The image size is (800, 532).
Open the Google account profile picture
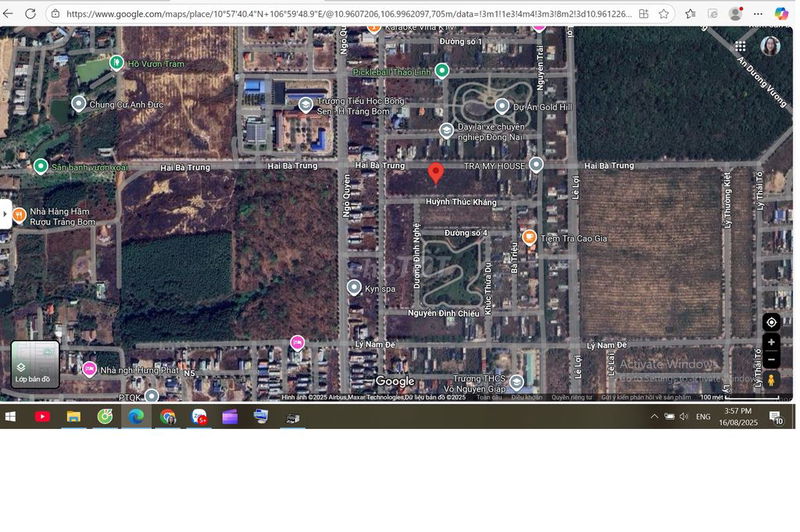[x=770, y=46]
